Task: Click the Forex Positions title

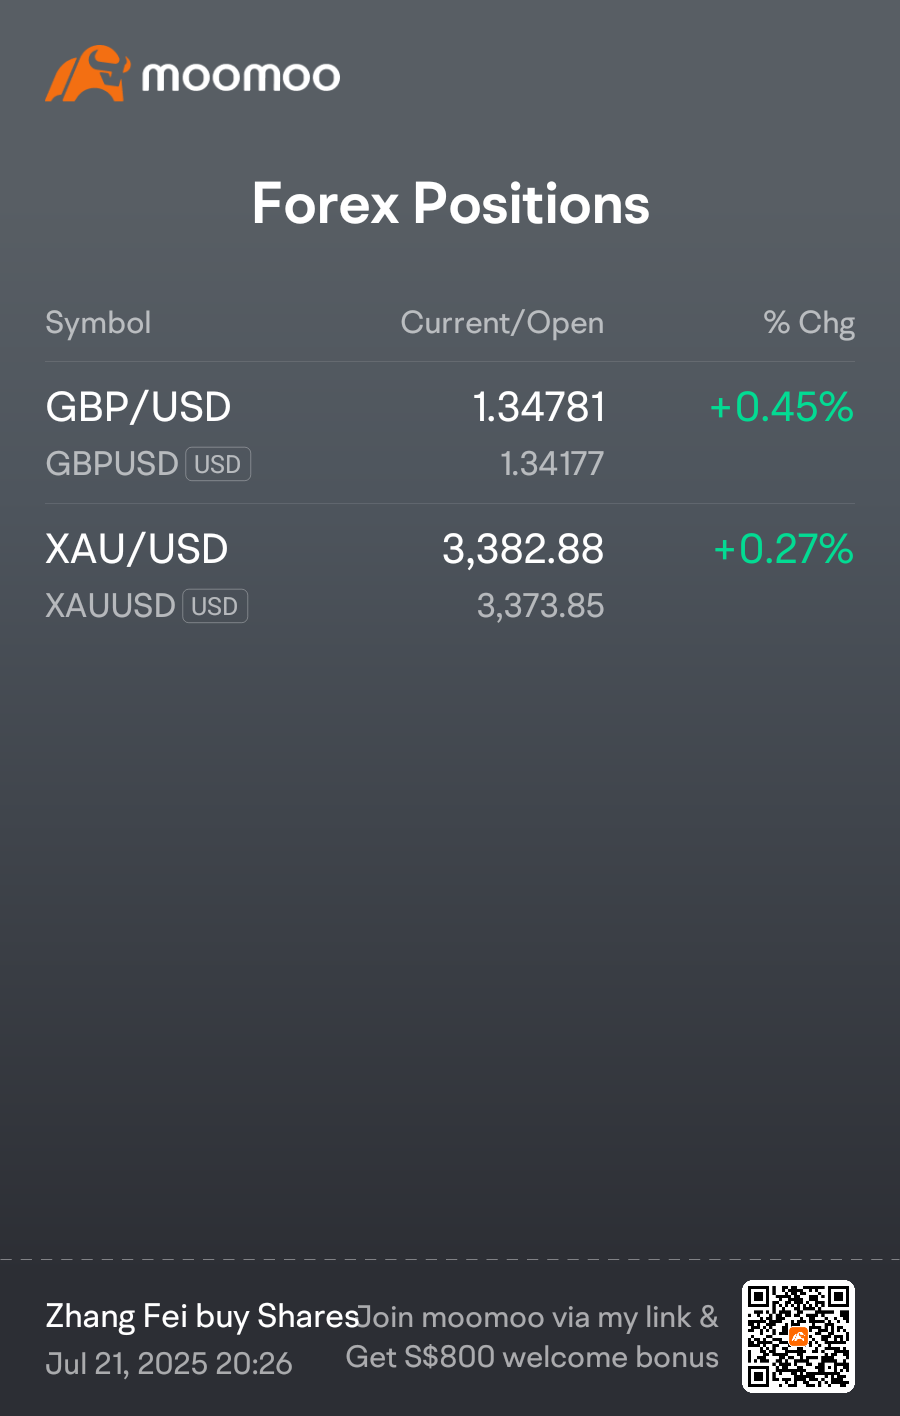Action: (451, 204)
